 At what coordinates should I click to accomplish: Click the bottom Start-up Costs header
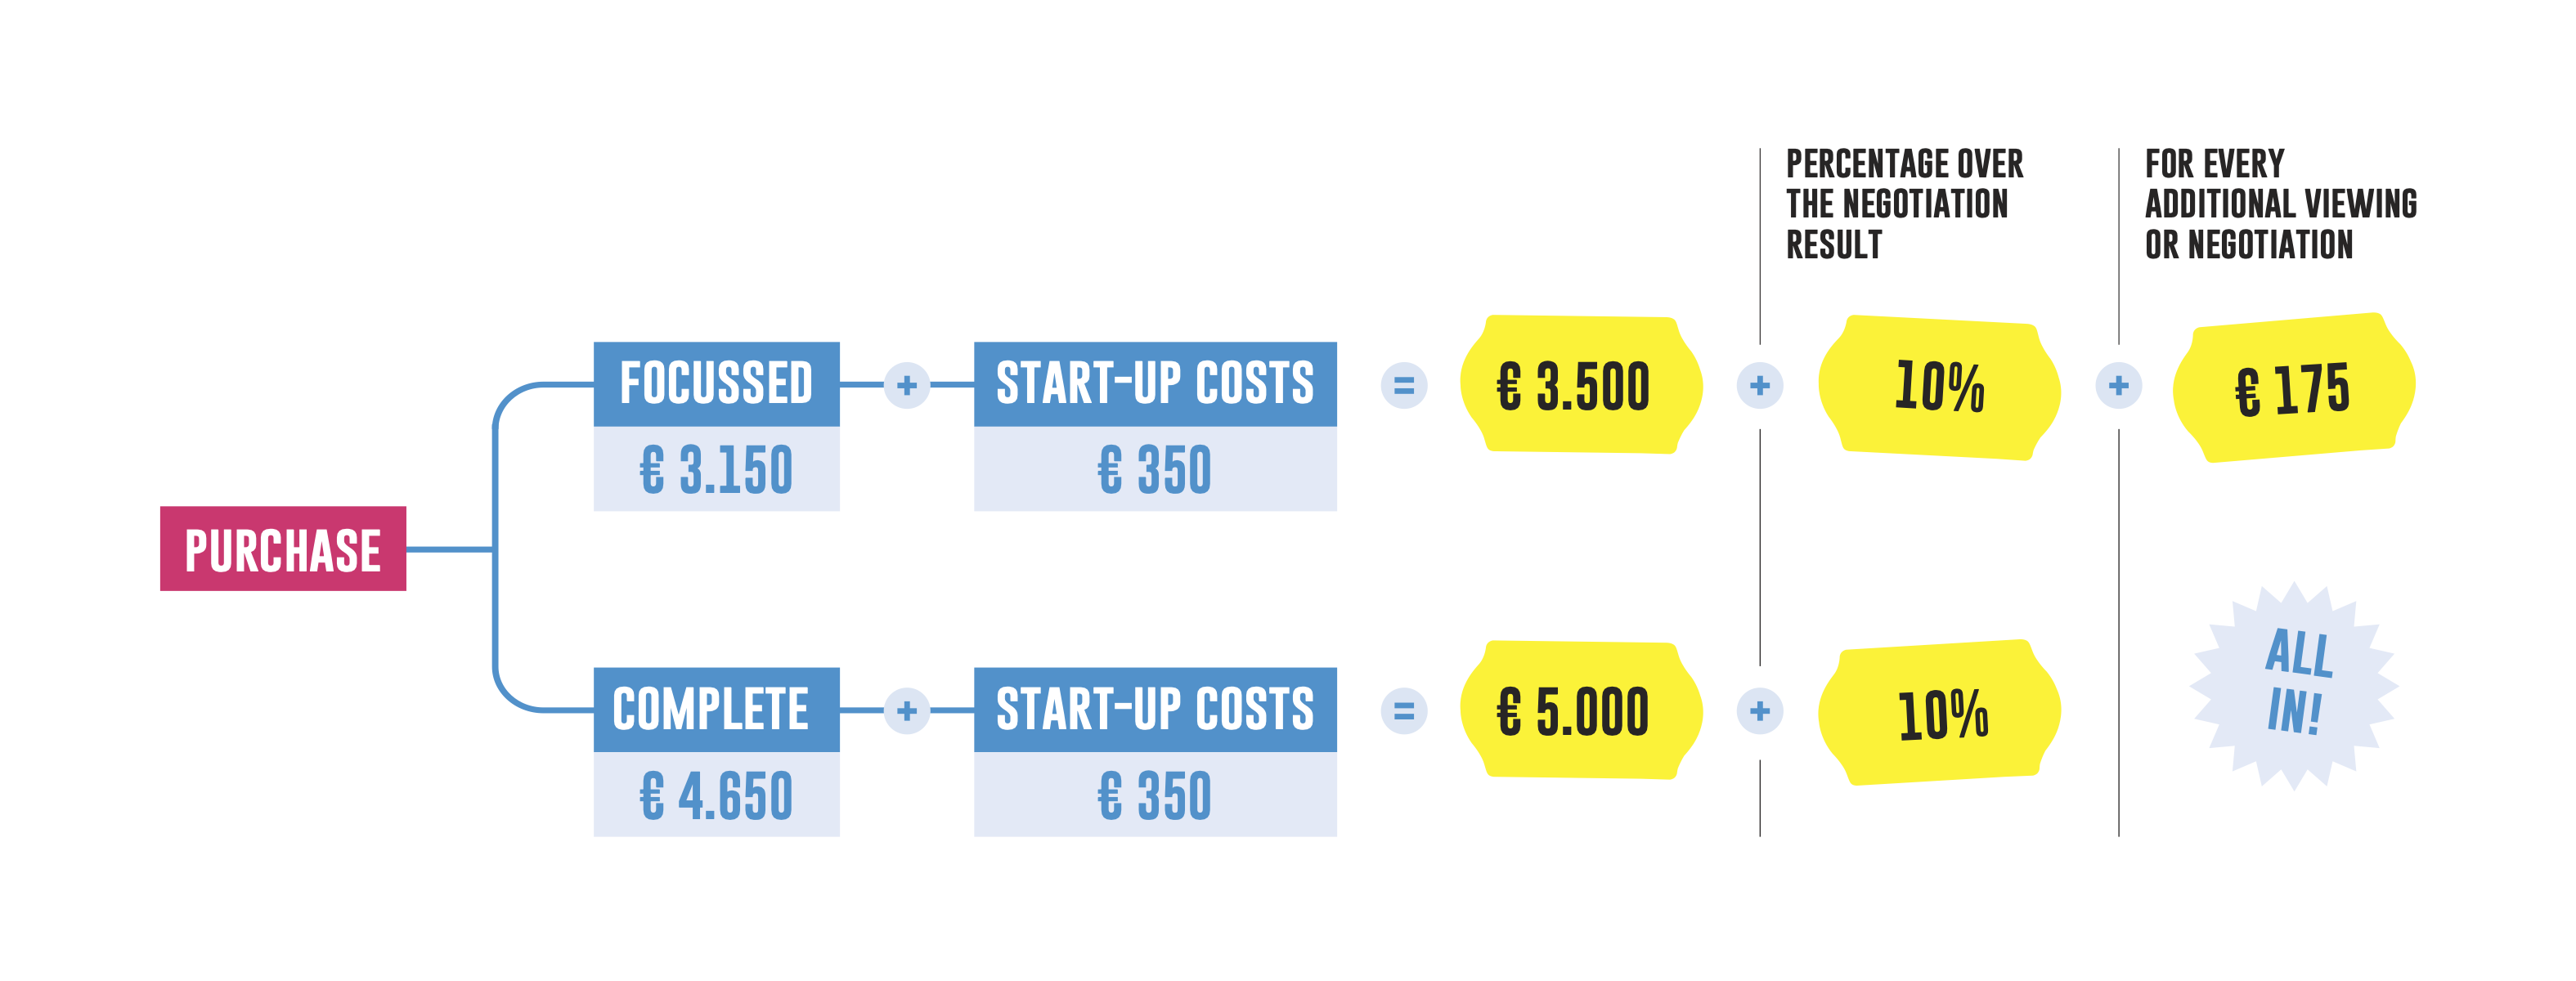(x=1155, y=710)
